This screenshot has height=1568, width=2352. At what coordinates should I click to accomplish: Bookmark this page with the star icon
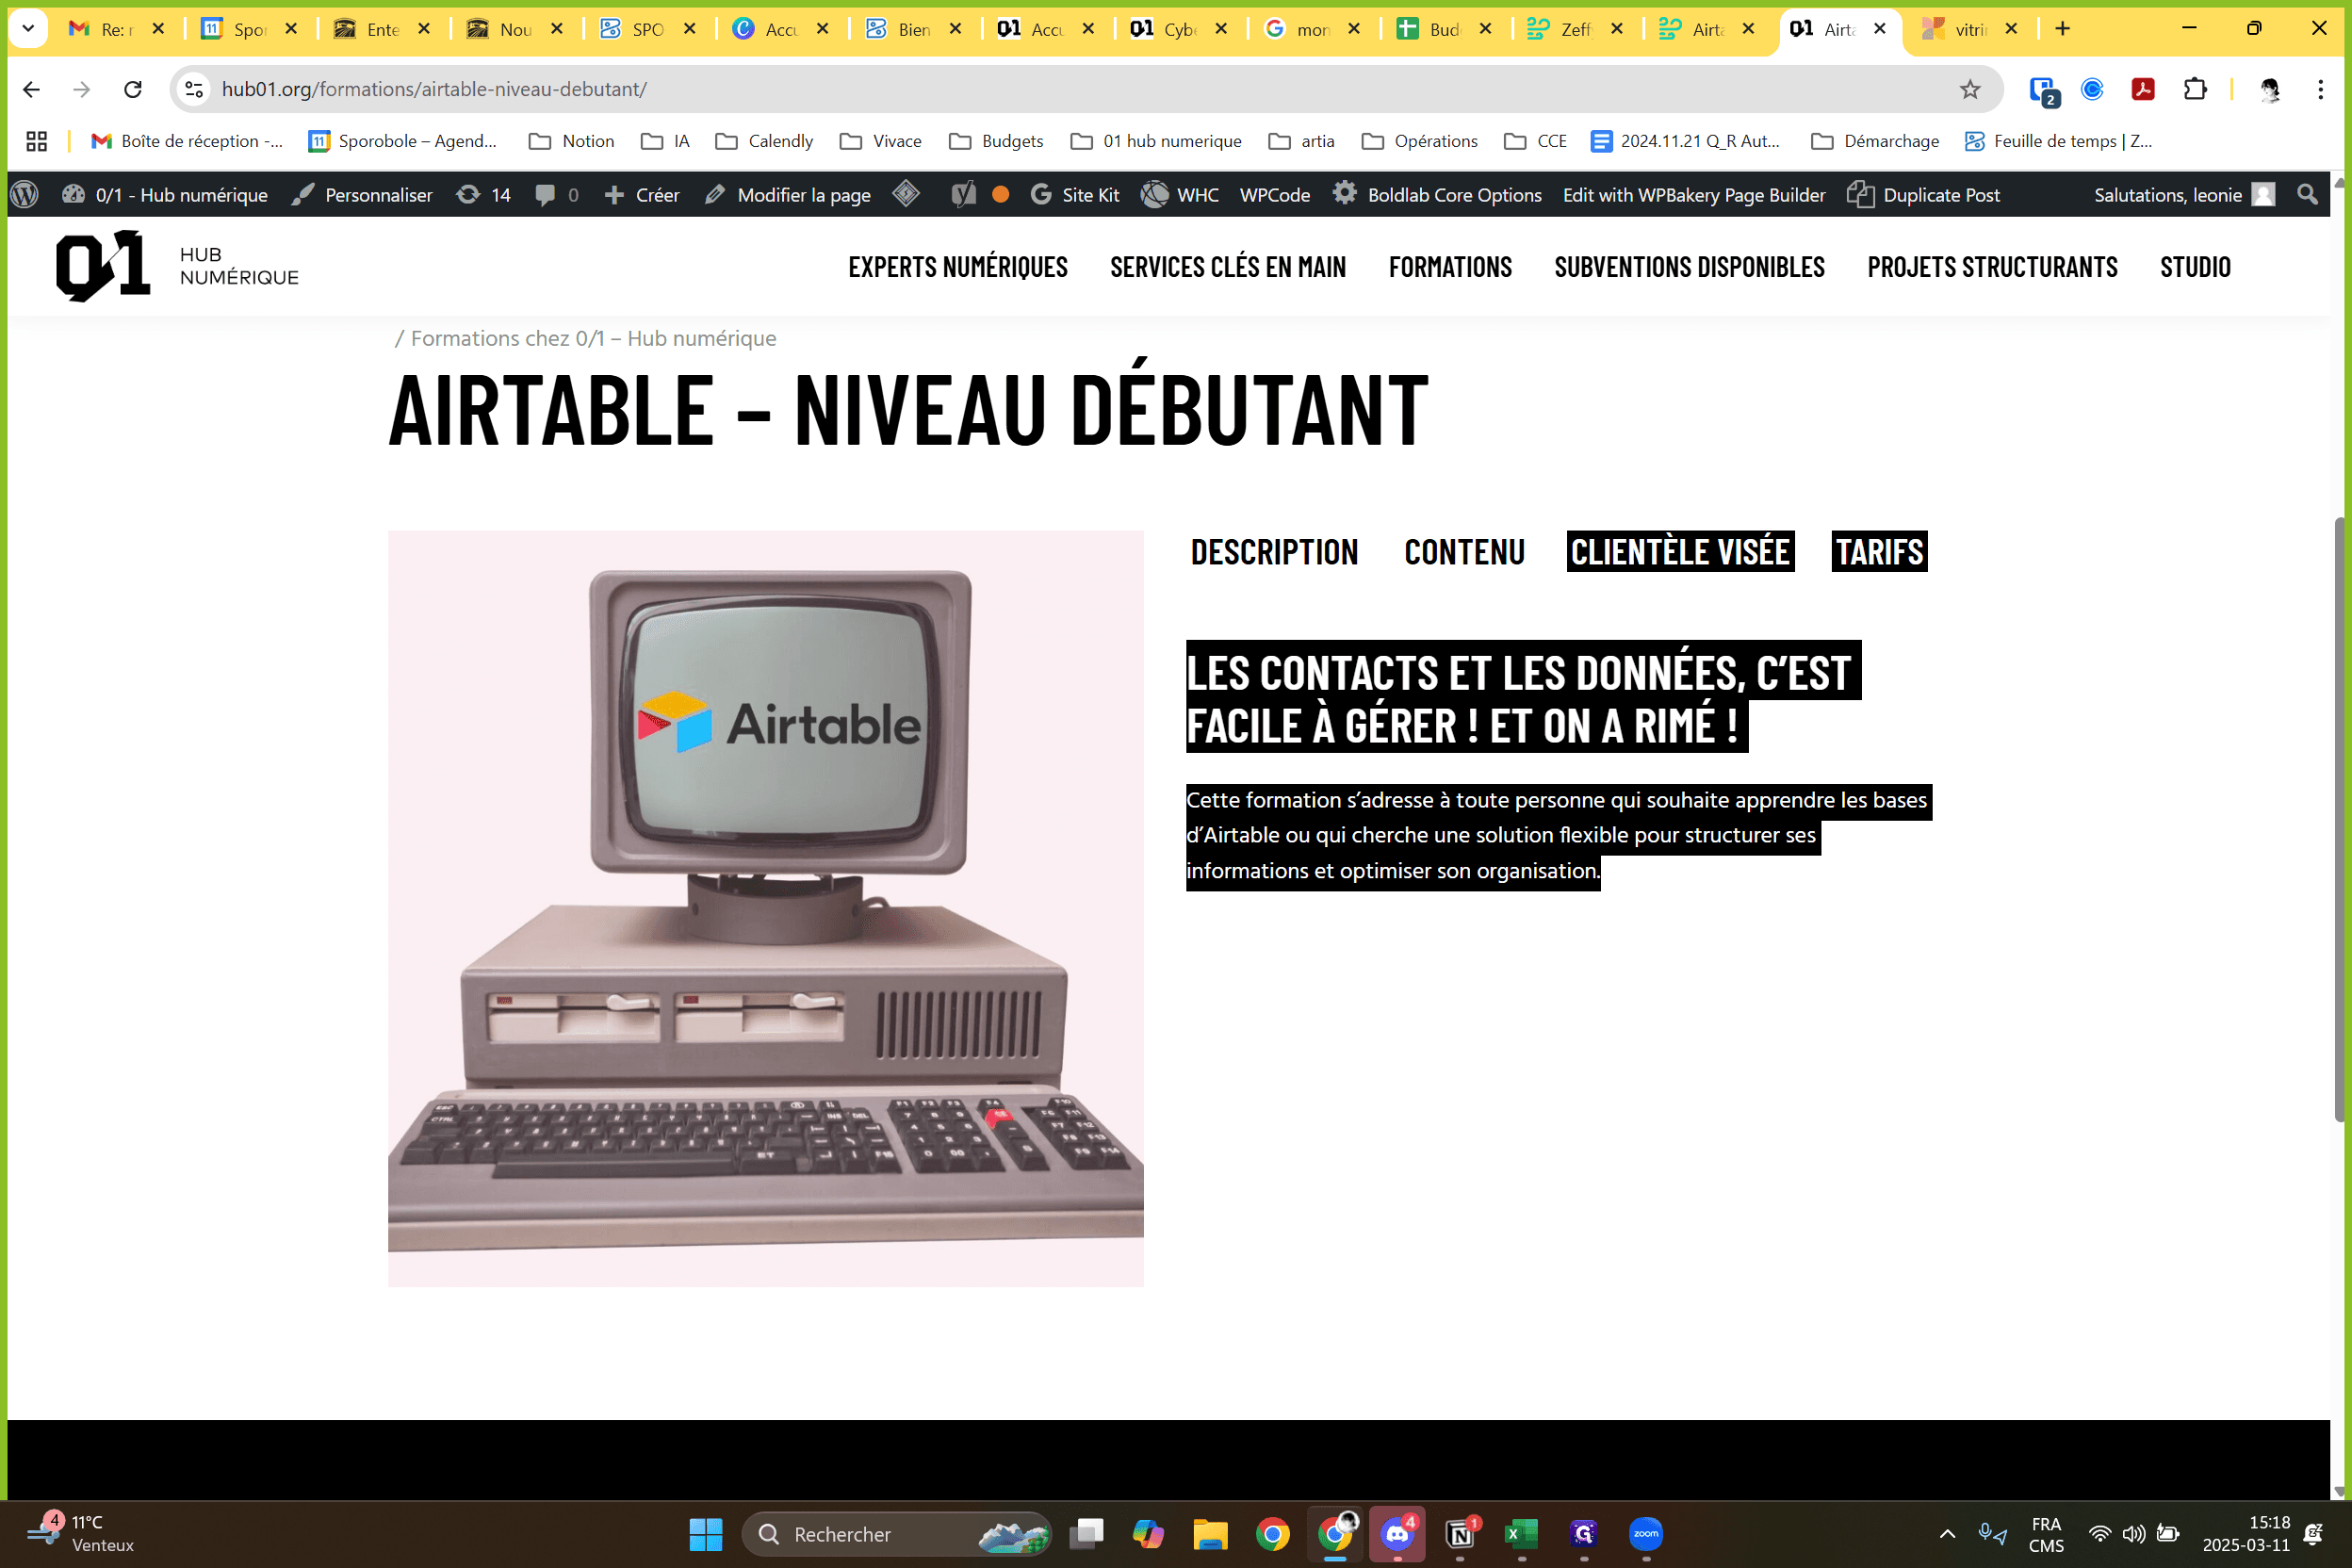coord(1969,89)
